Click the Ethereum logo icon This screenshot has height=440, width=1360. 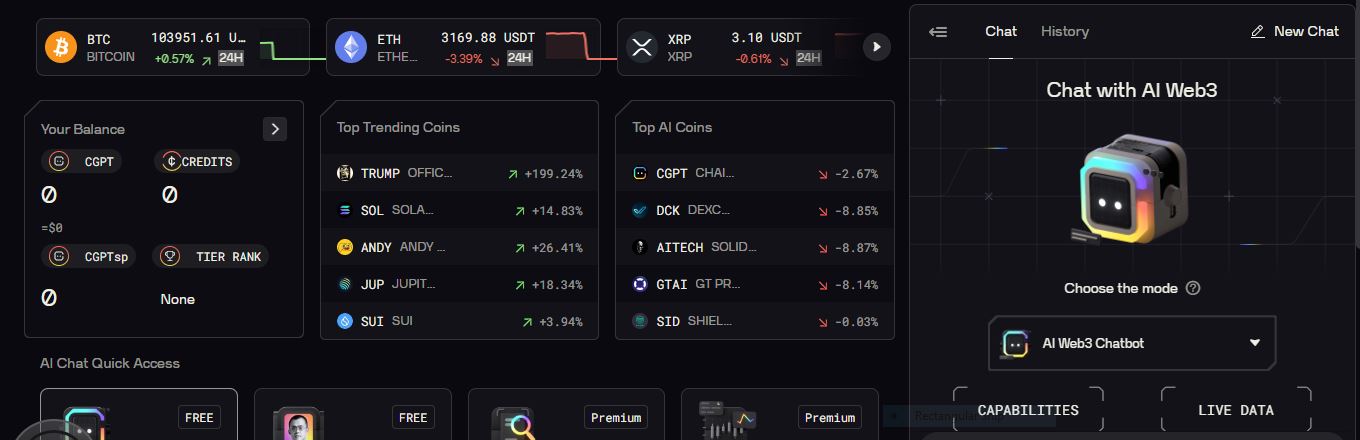pyautogui.click(x=351, y=47)
